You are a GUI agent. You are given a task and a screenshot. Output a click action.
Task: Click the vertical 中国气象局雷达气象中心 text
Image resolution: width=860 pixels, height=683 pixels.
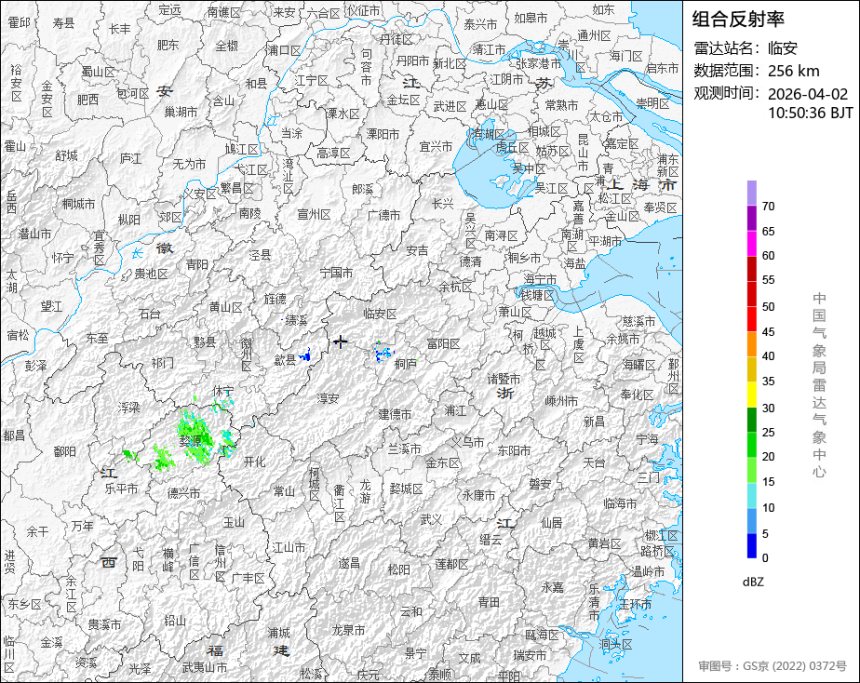point(819,385)
